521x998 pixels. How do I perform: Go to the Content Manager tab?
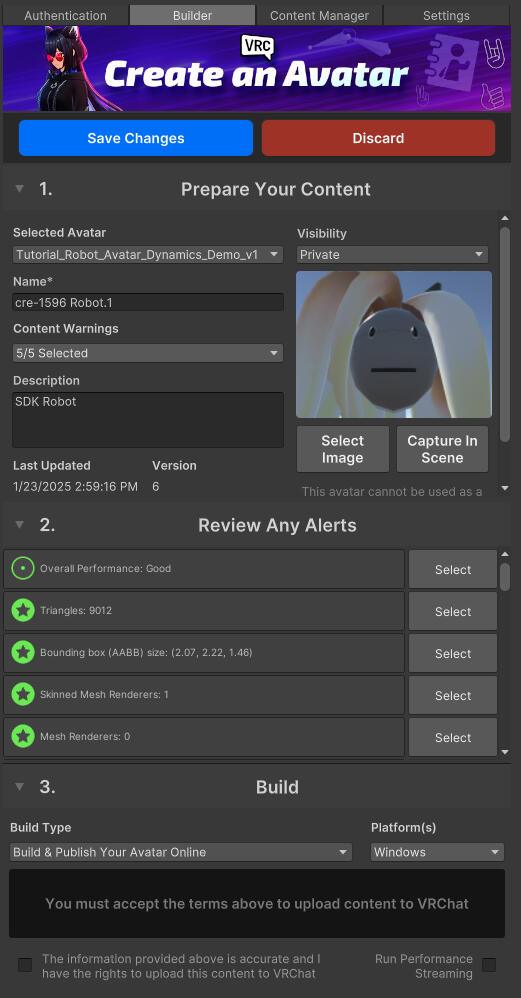(x=319, y=15)
